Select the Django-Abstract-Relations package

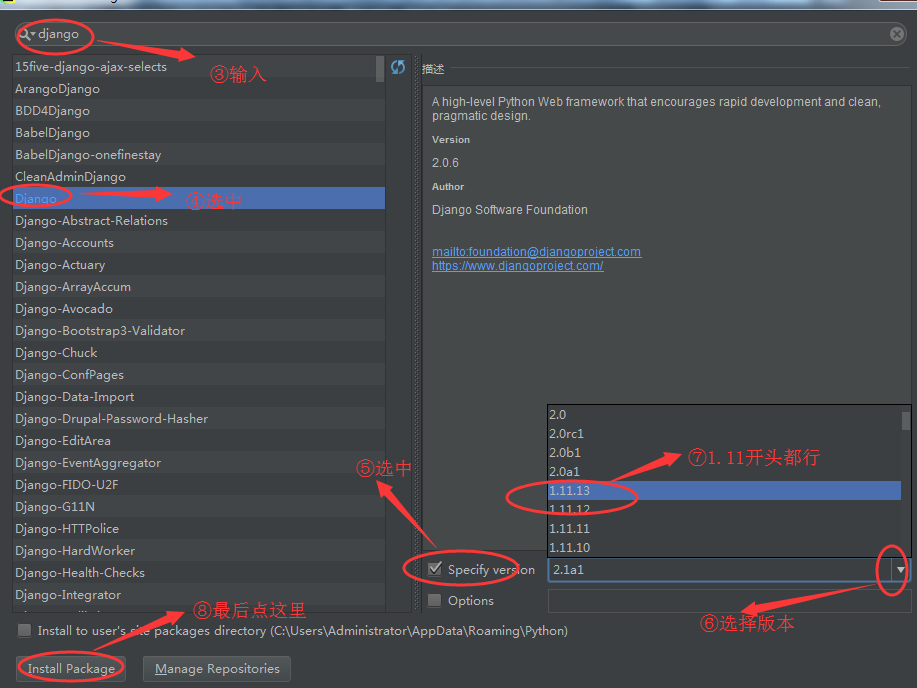pos(199,221)
